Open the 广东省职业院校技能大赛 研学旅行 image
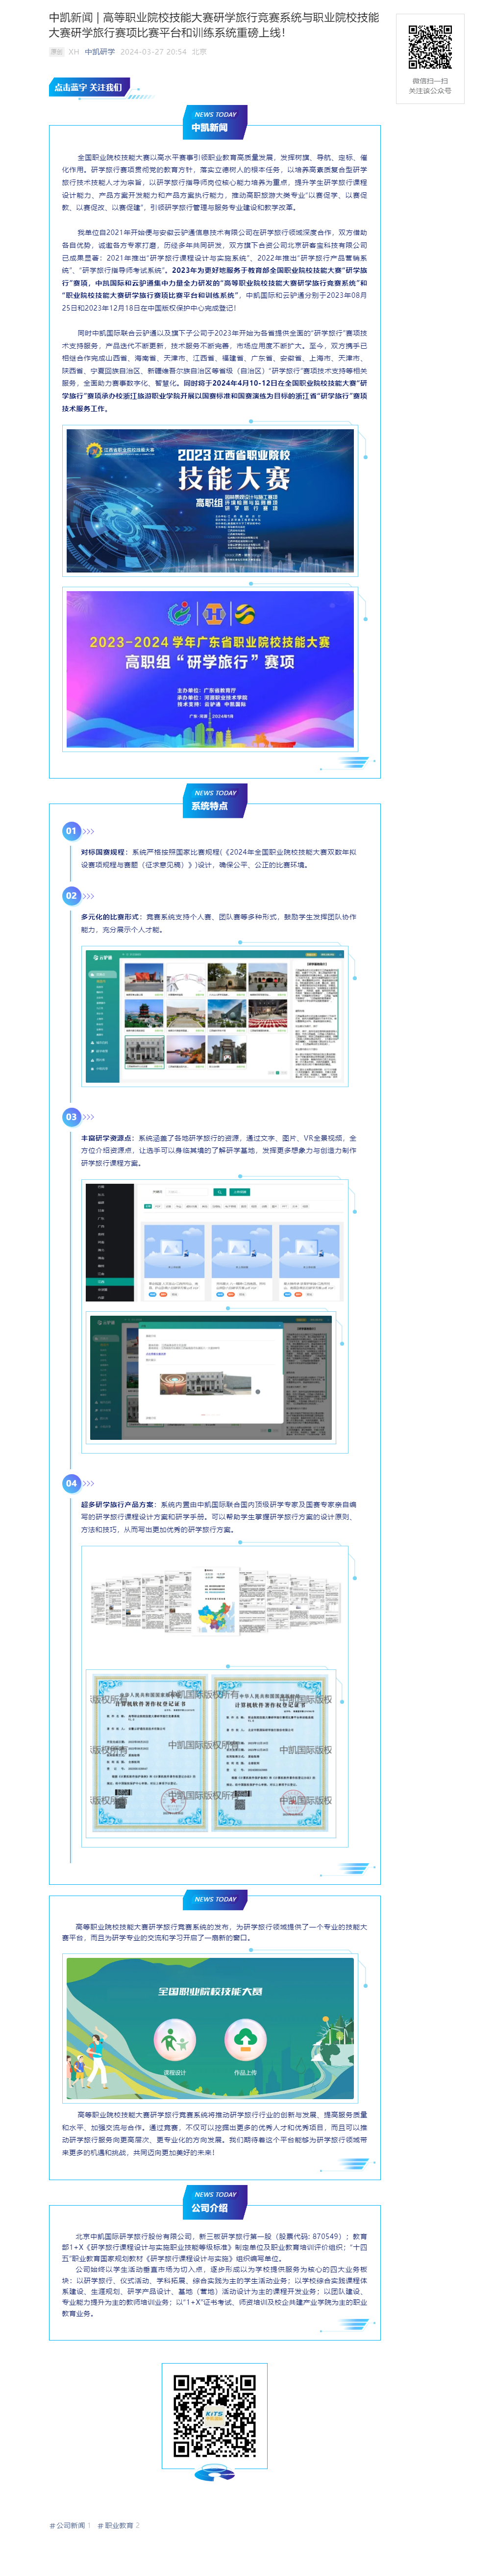 [210, 669]
